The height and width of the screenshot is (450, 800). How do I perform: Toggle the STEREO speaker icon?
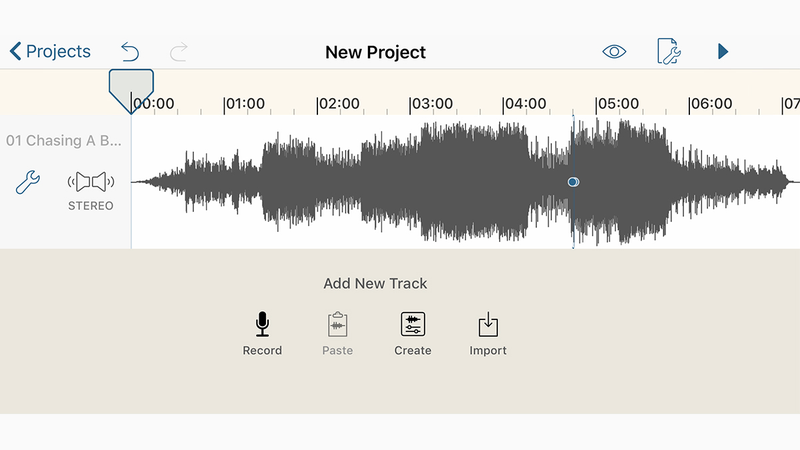(x=91, y=182)
